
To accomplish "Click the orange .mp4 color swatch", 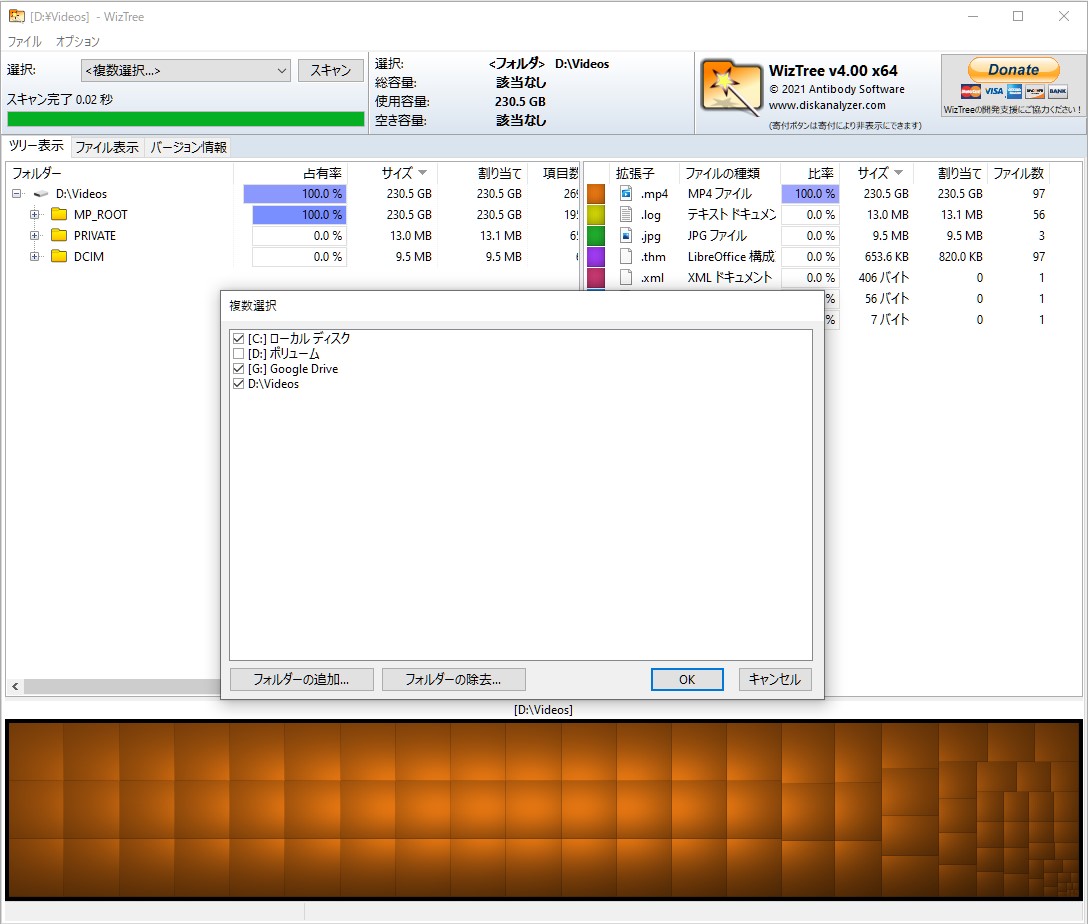I will coord(596,194).
